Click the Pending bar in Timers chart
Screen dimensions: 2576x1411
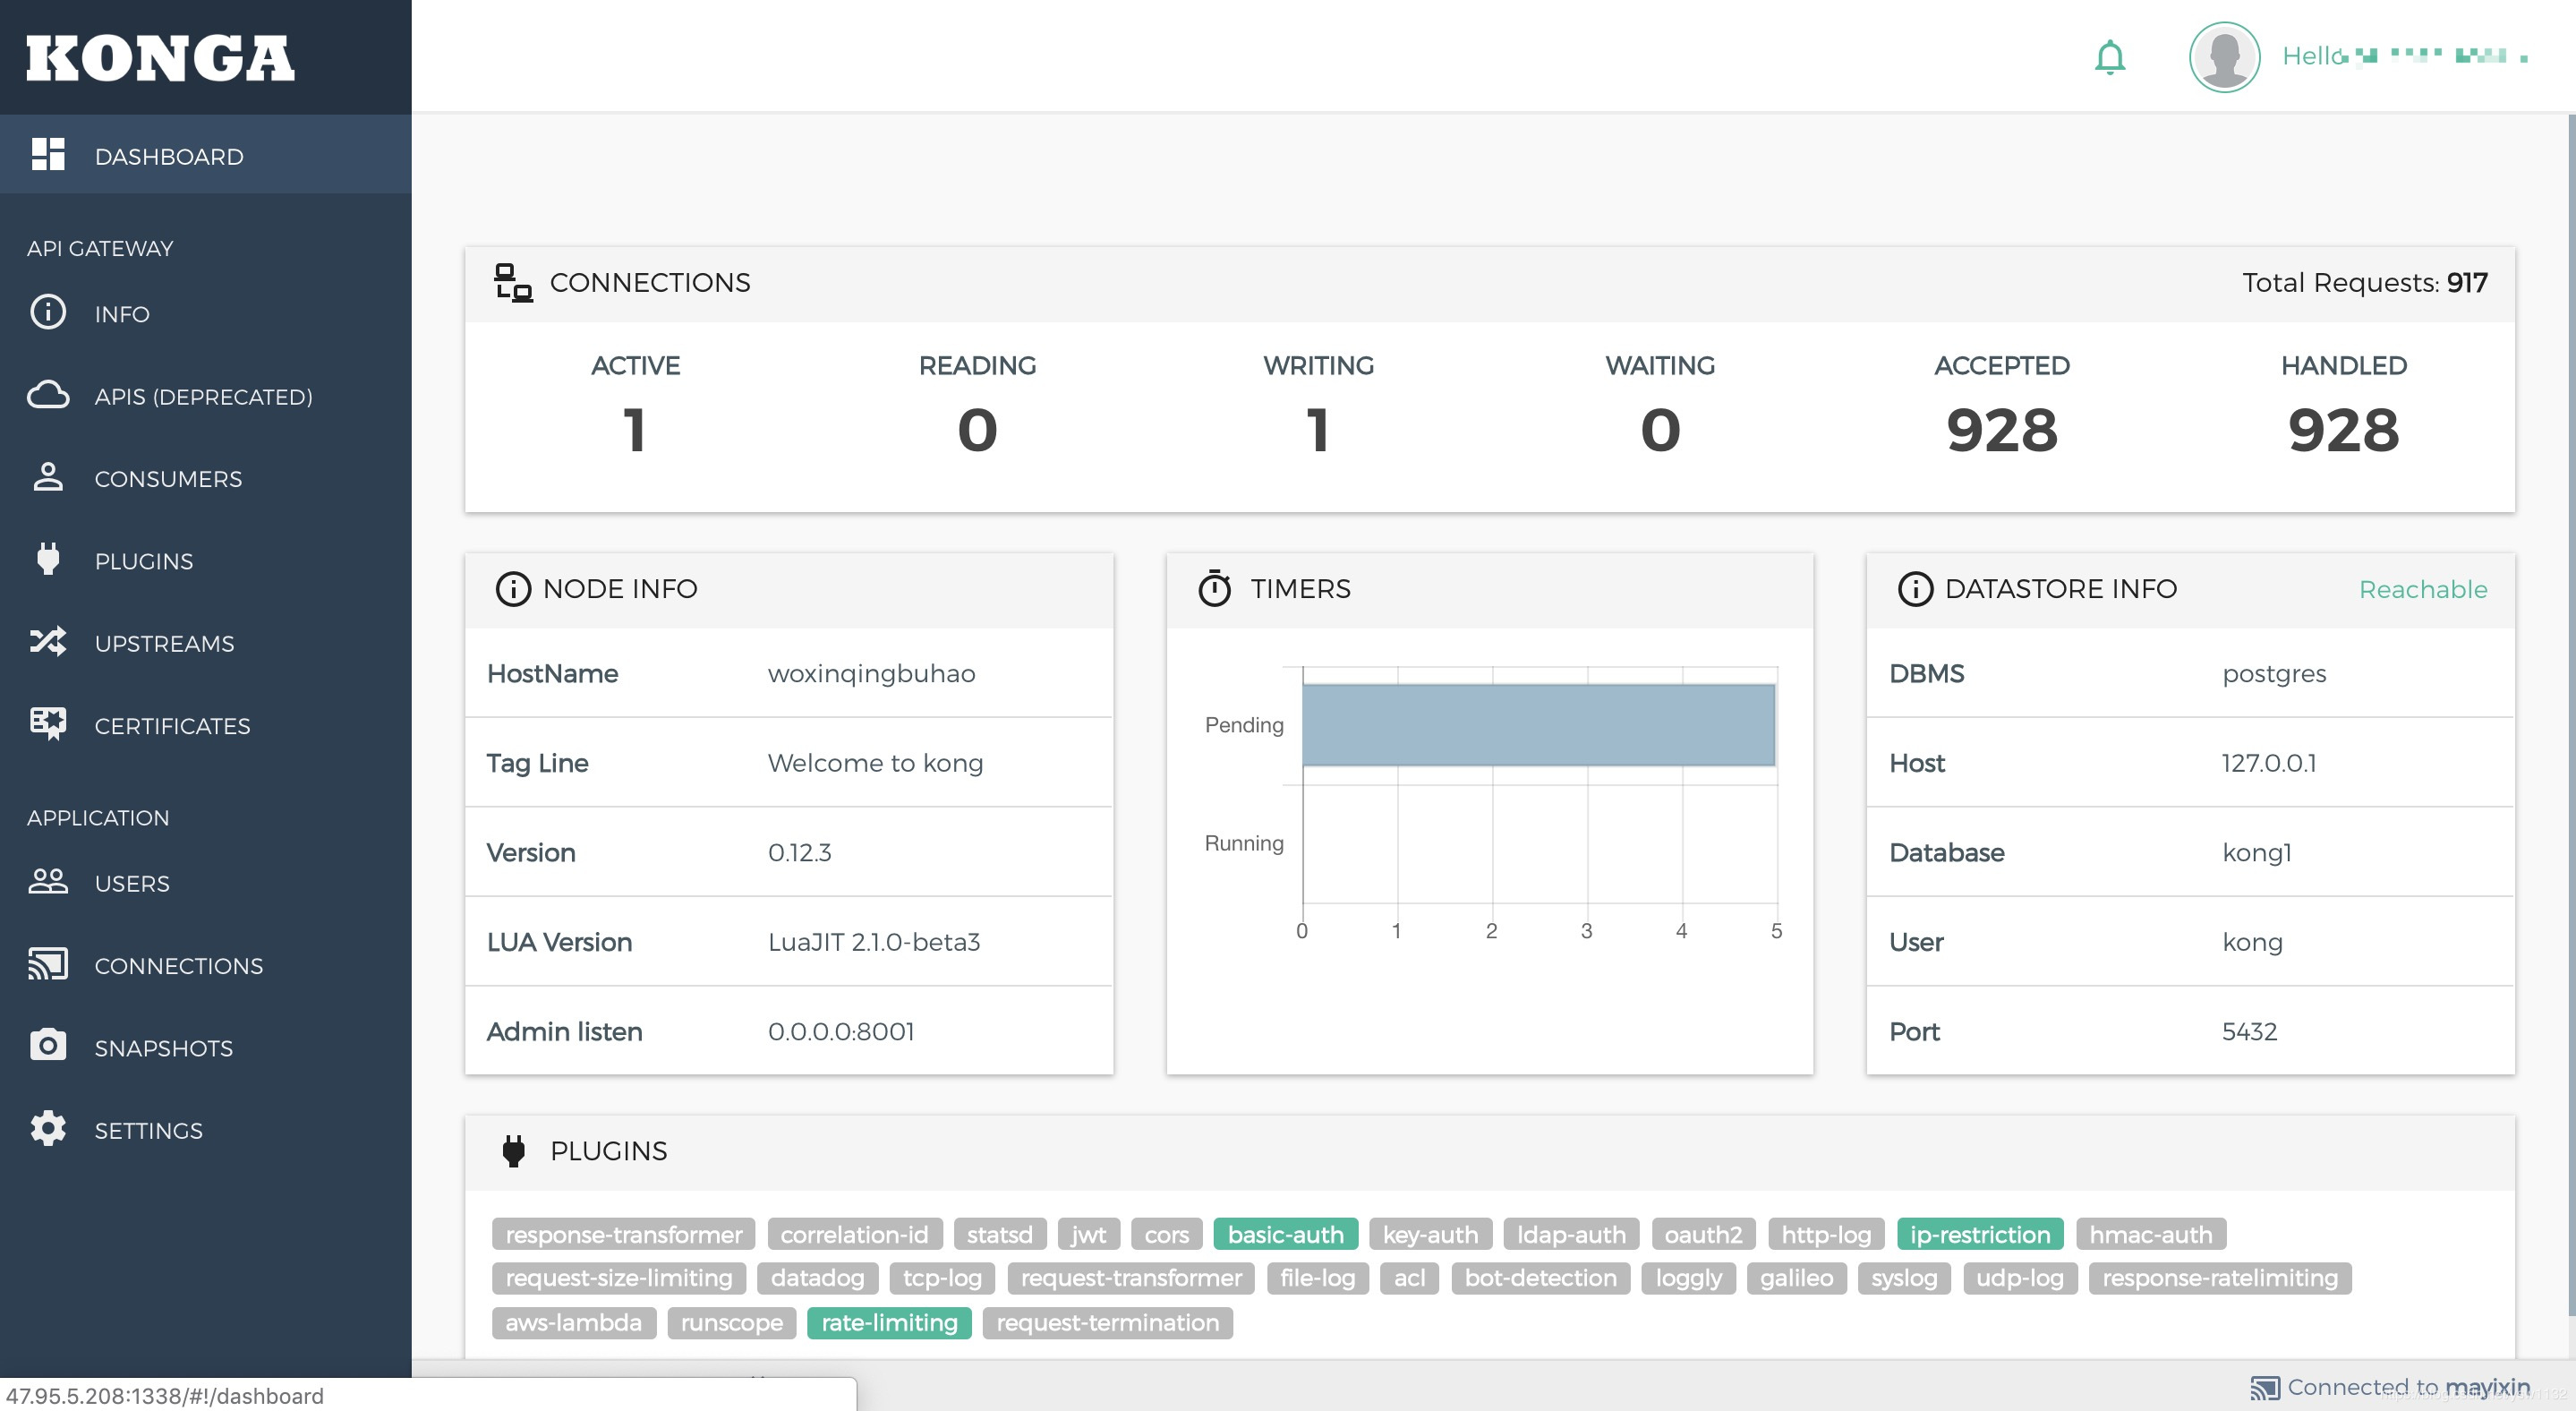click(1537, 725)
